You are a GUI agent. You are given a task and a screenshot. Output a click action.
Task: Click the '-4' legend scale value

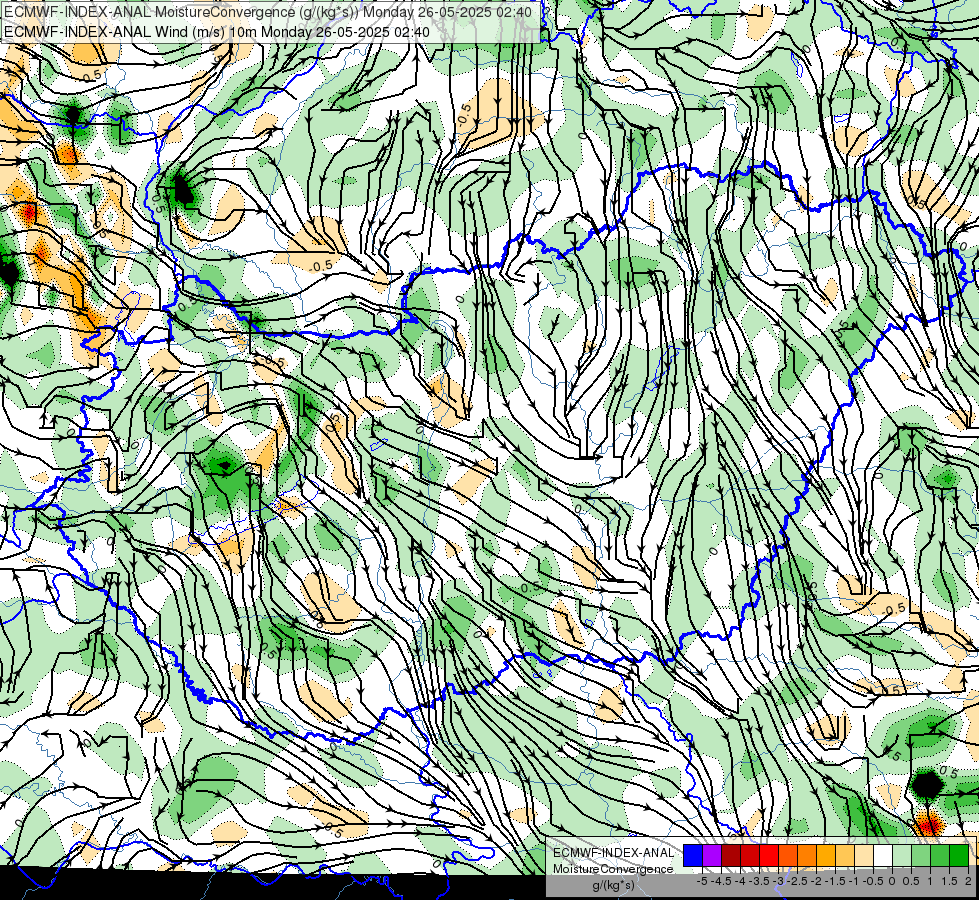point(740,881)
